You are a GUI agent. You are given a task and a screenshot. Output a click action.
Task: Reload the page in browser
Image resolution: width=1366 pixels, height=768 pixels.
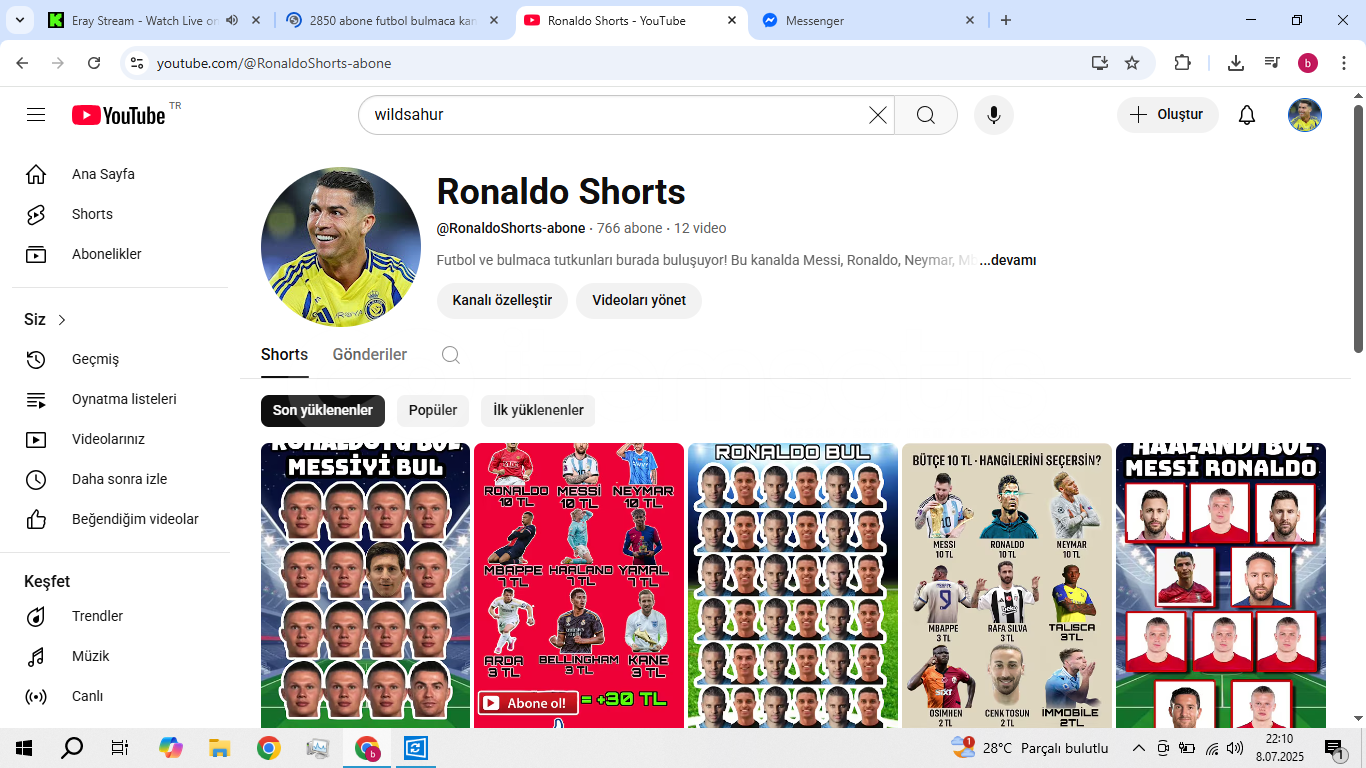94,63
